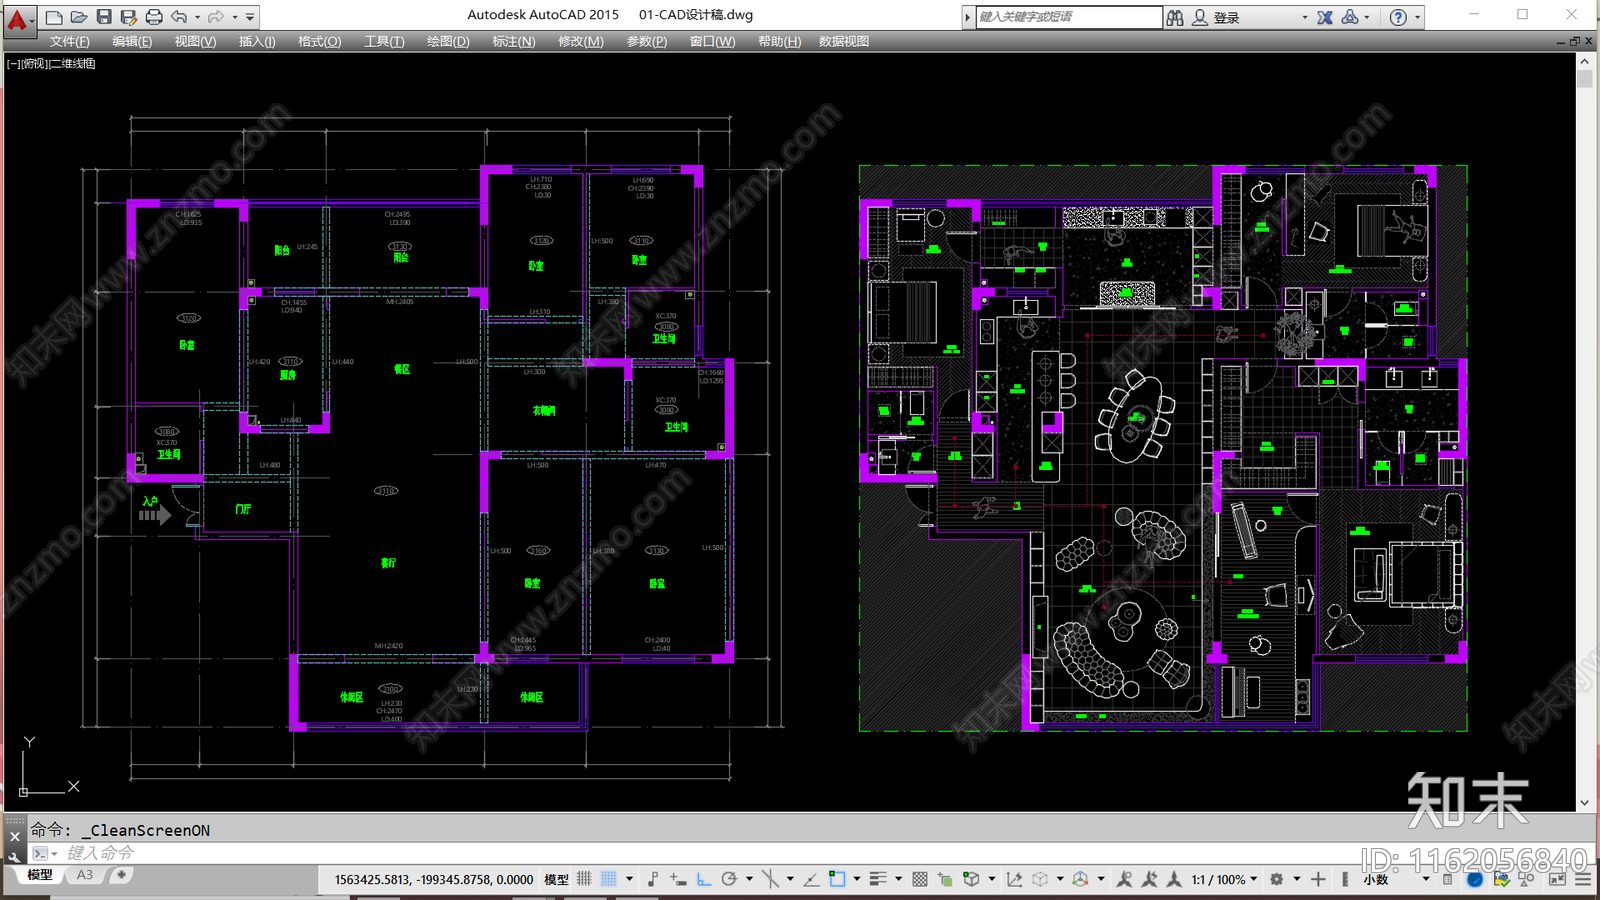Click the transparency display icon in status bar
The image size is (1600, 900).
(919, 880)
